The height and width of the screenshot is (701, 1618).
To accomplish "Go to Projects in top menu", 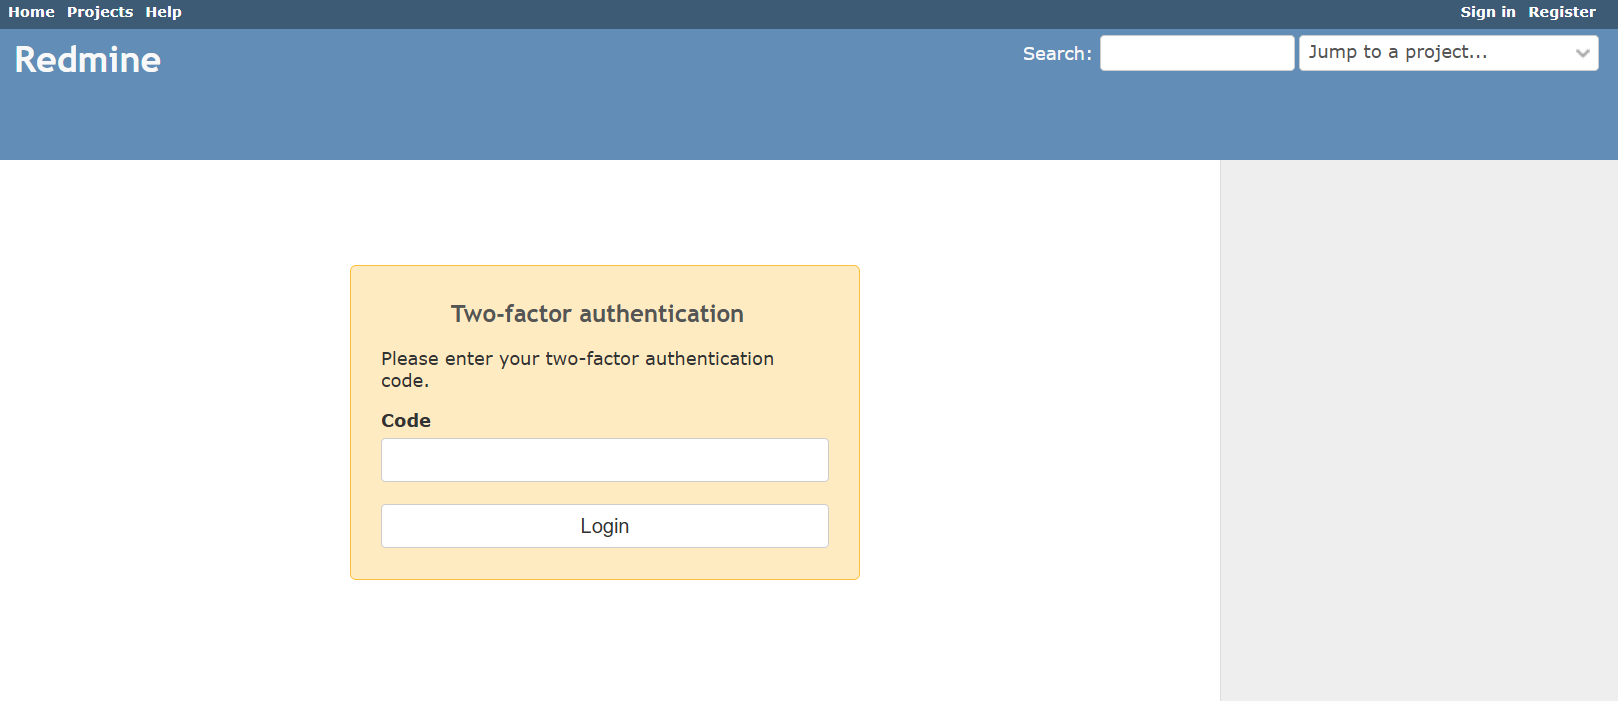I will point(100,12).
